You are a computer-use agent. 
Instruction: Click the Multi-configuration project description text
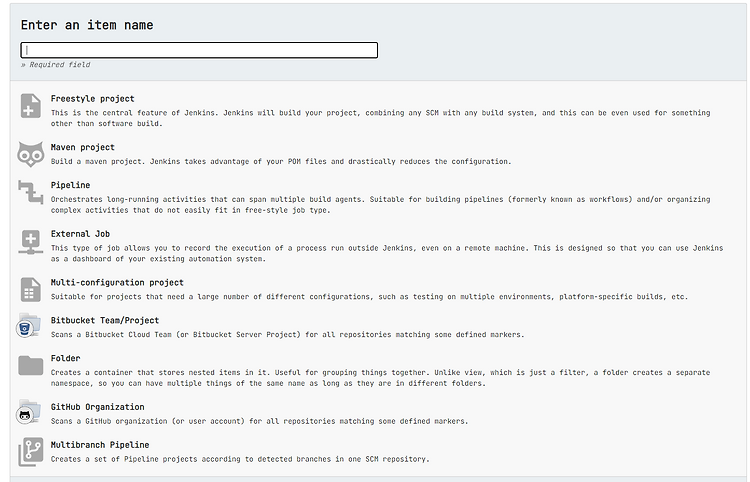(x=369, y=297)
